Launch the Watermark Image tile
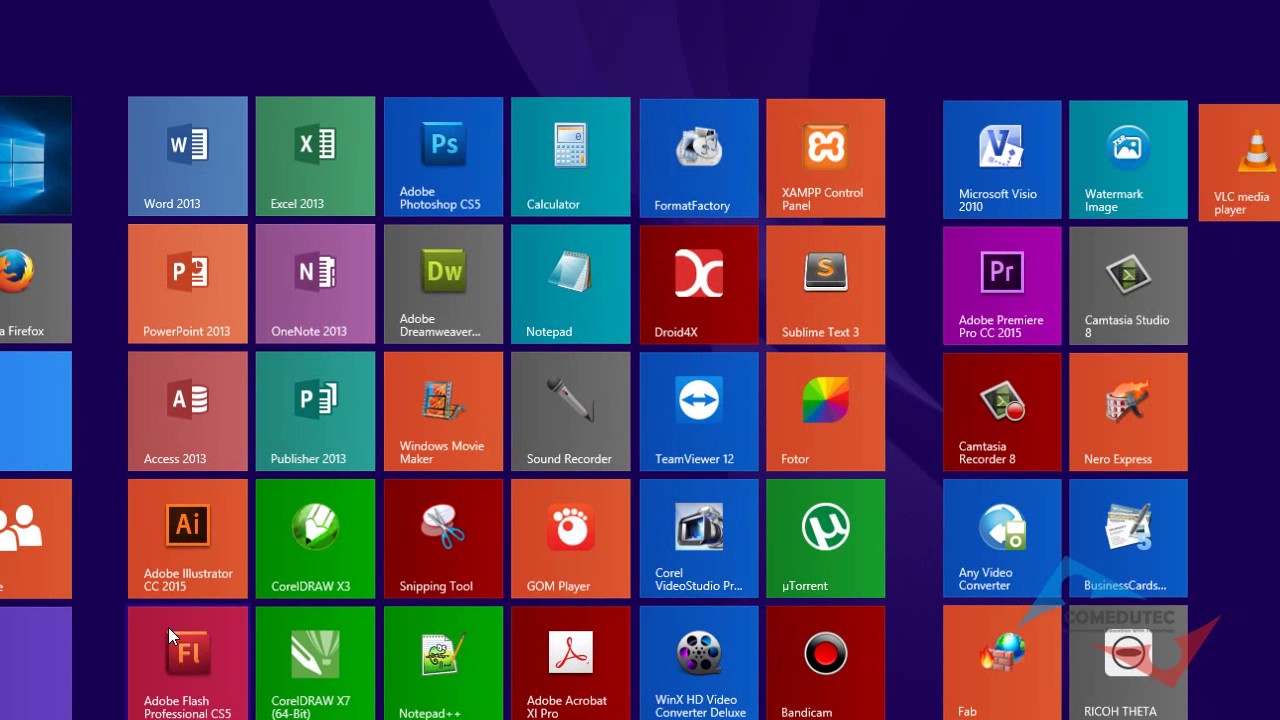The width and height of the screenshot is (1280, 720). pyautogui.click(x=1128, y=159)
